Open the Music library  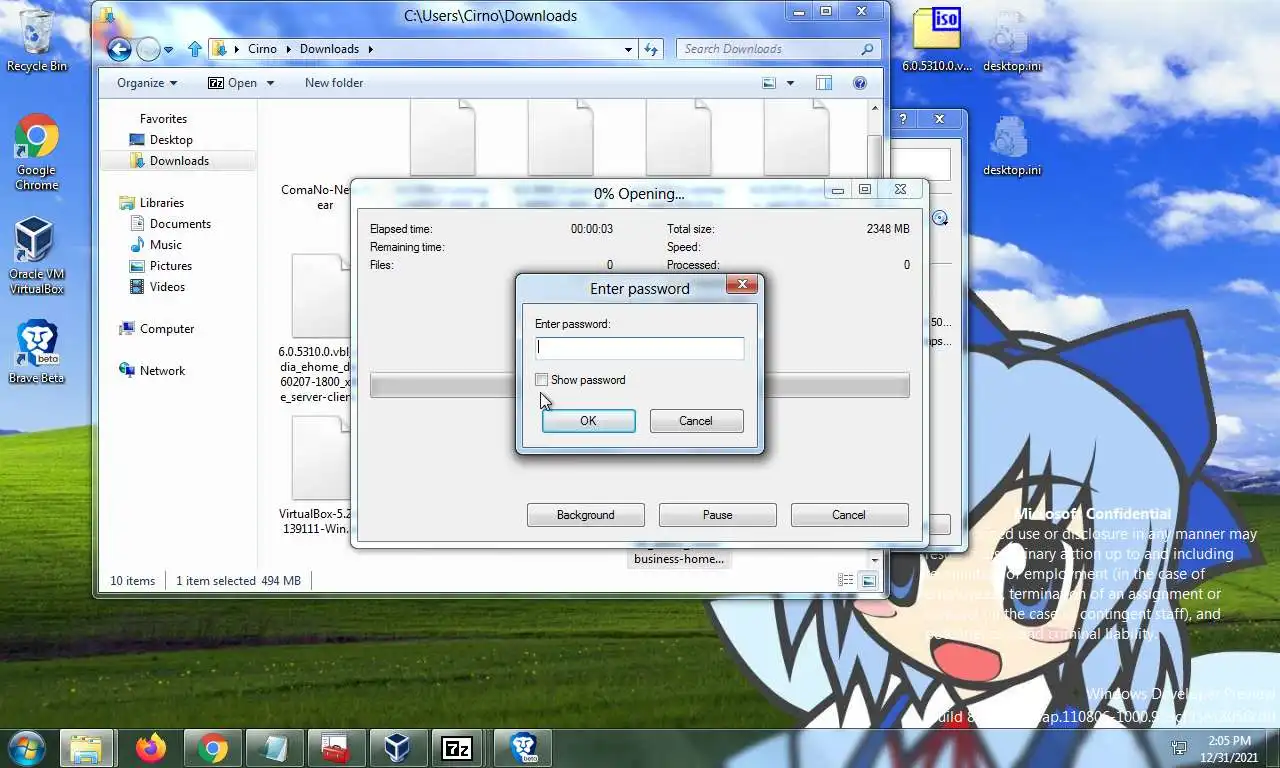[x=166, y=245]
